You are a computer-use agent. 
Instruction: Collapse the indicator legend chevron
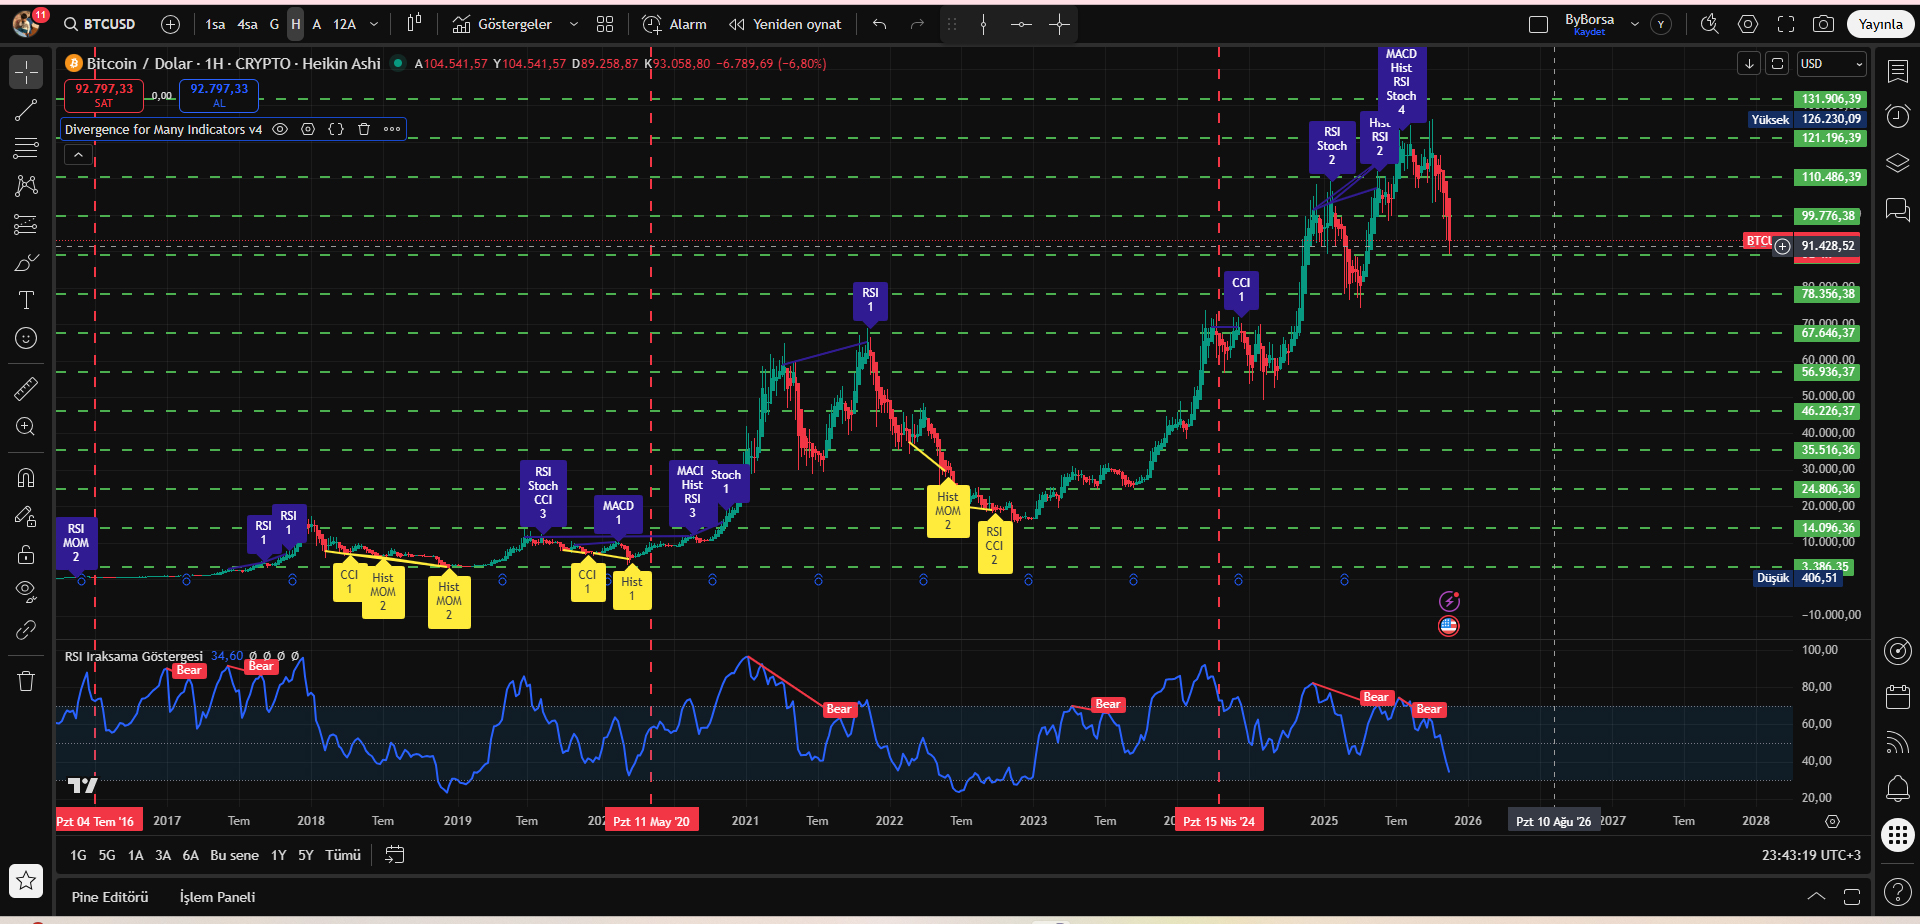click(78, 155)
